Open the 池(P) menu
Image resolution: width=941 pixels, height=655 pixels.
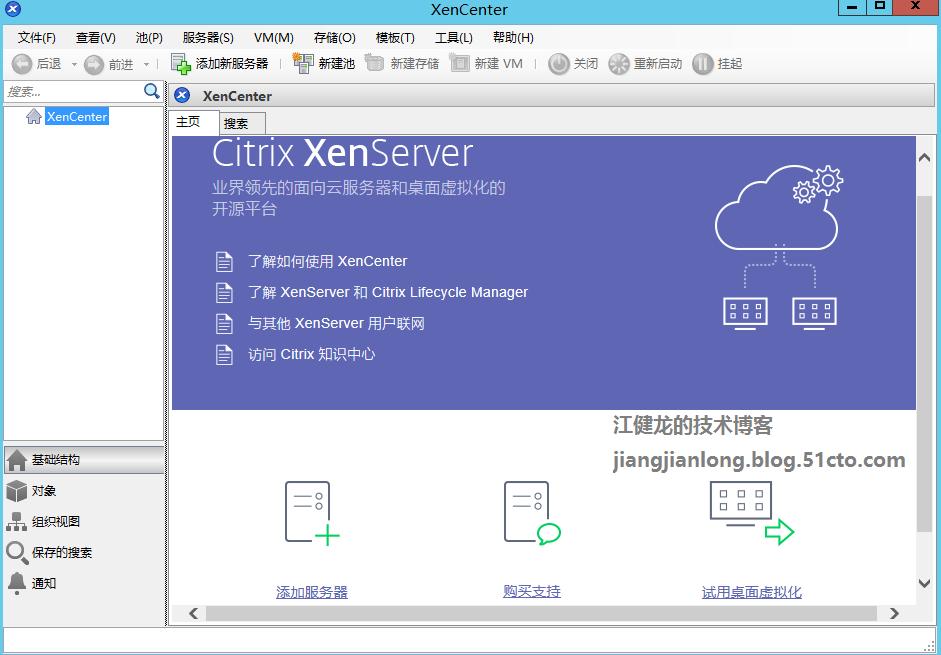[x=149, y=38]
